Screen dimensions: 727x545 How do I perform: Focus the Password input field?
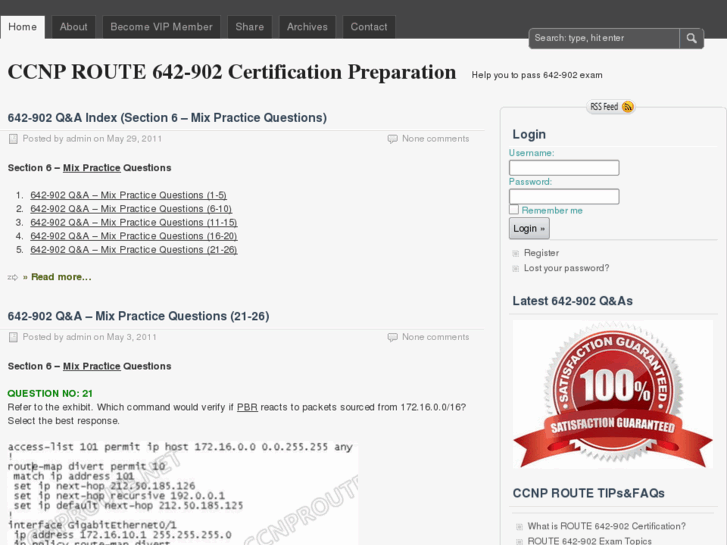pyautogui.click(x=564, y=197)
